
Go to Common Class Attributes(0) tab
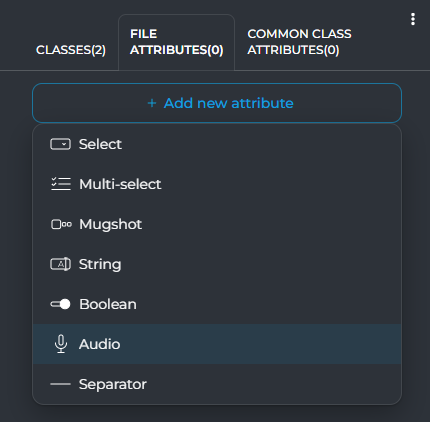pos(299,42)
